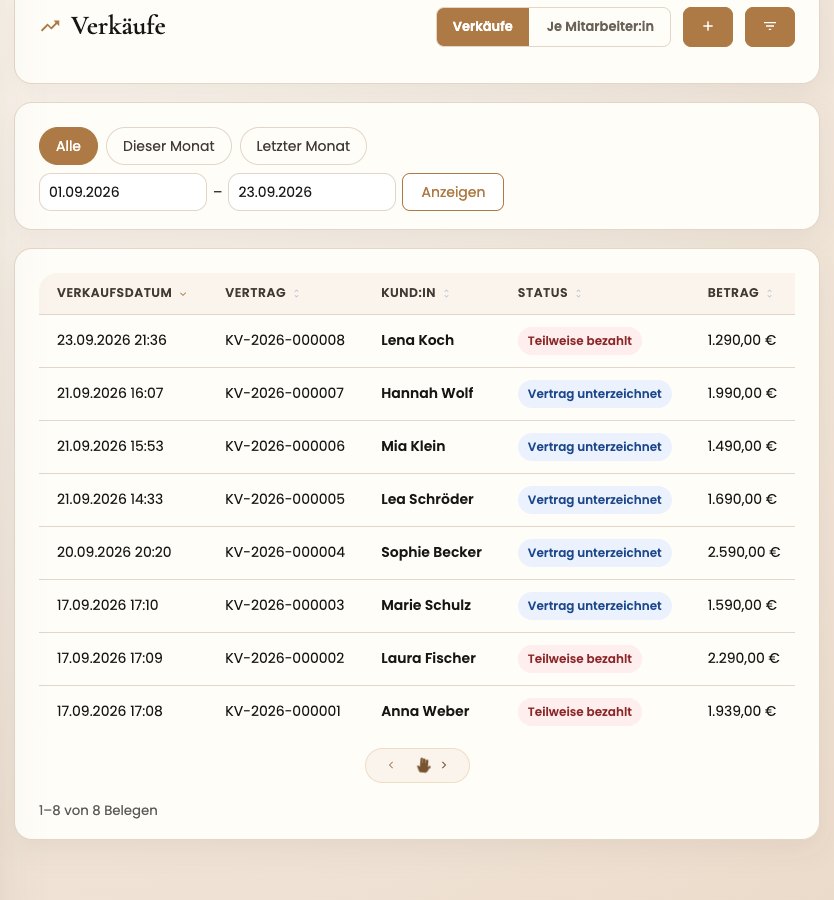Open contract KV-2026-000001

pos(283,711)
